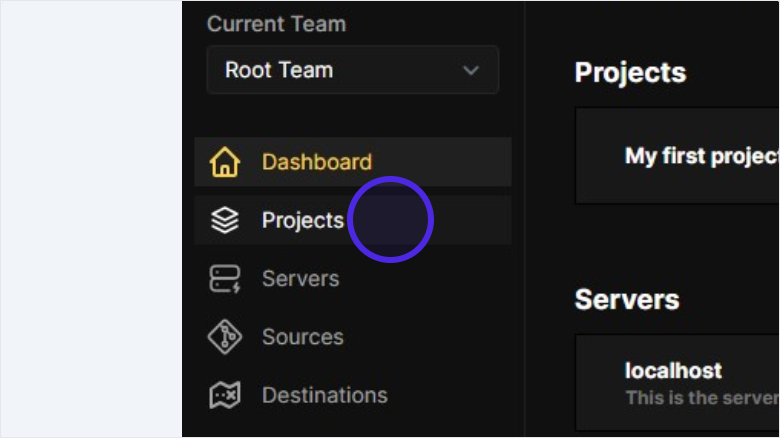Open the localhost server card title

673,370
